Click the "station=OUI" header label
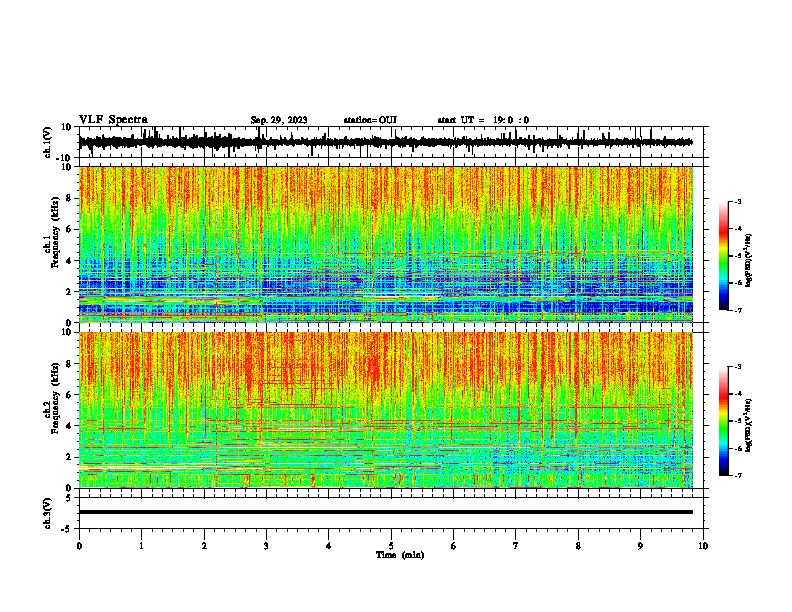The image size is (792, 612). 370,120
